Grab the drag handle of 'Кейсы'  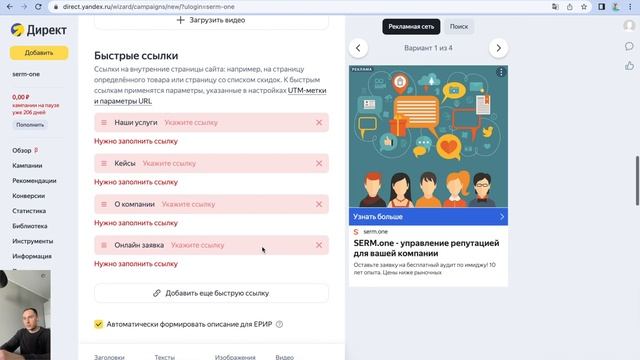104,163
